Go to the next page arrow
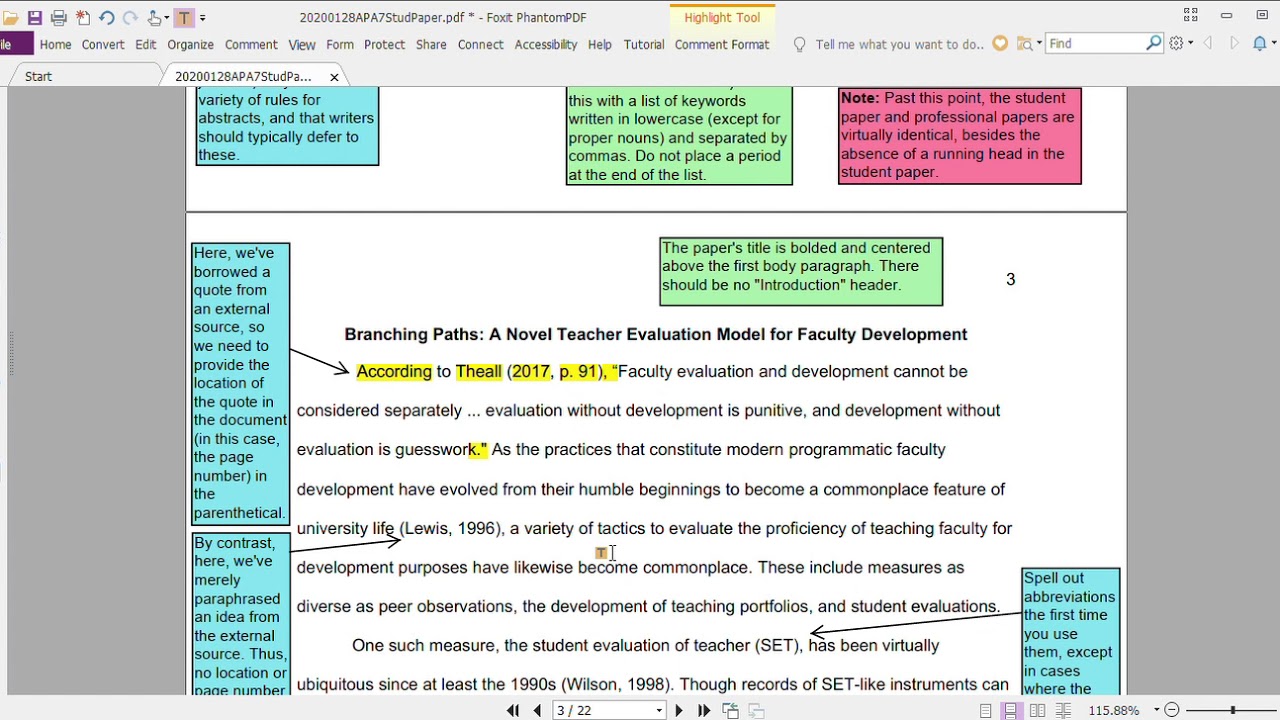 point(678,710)
